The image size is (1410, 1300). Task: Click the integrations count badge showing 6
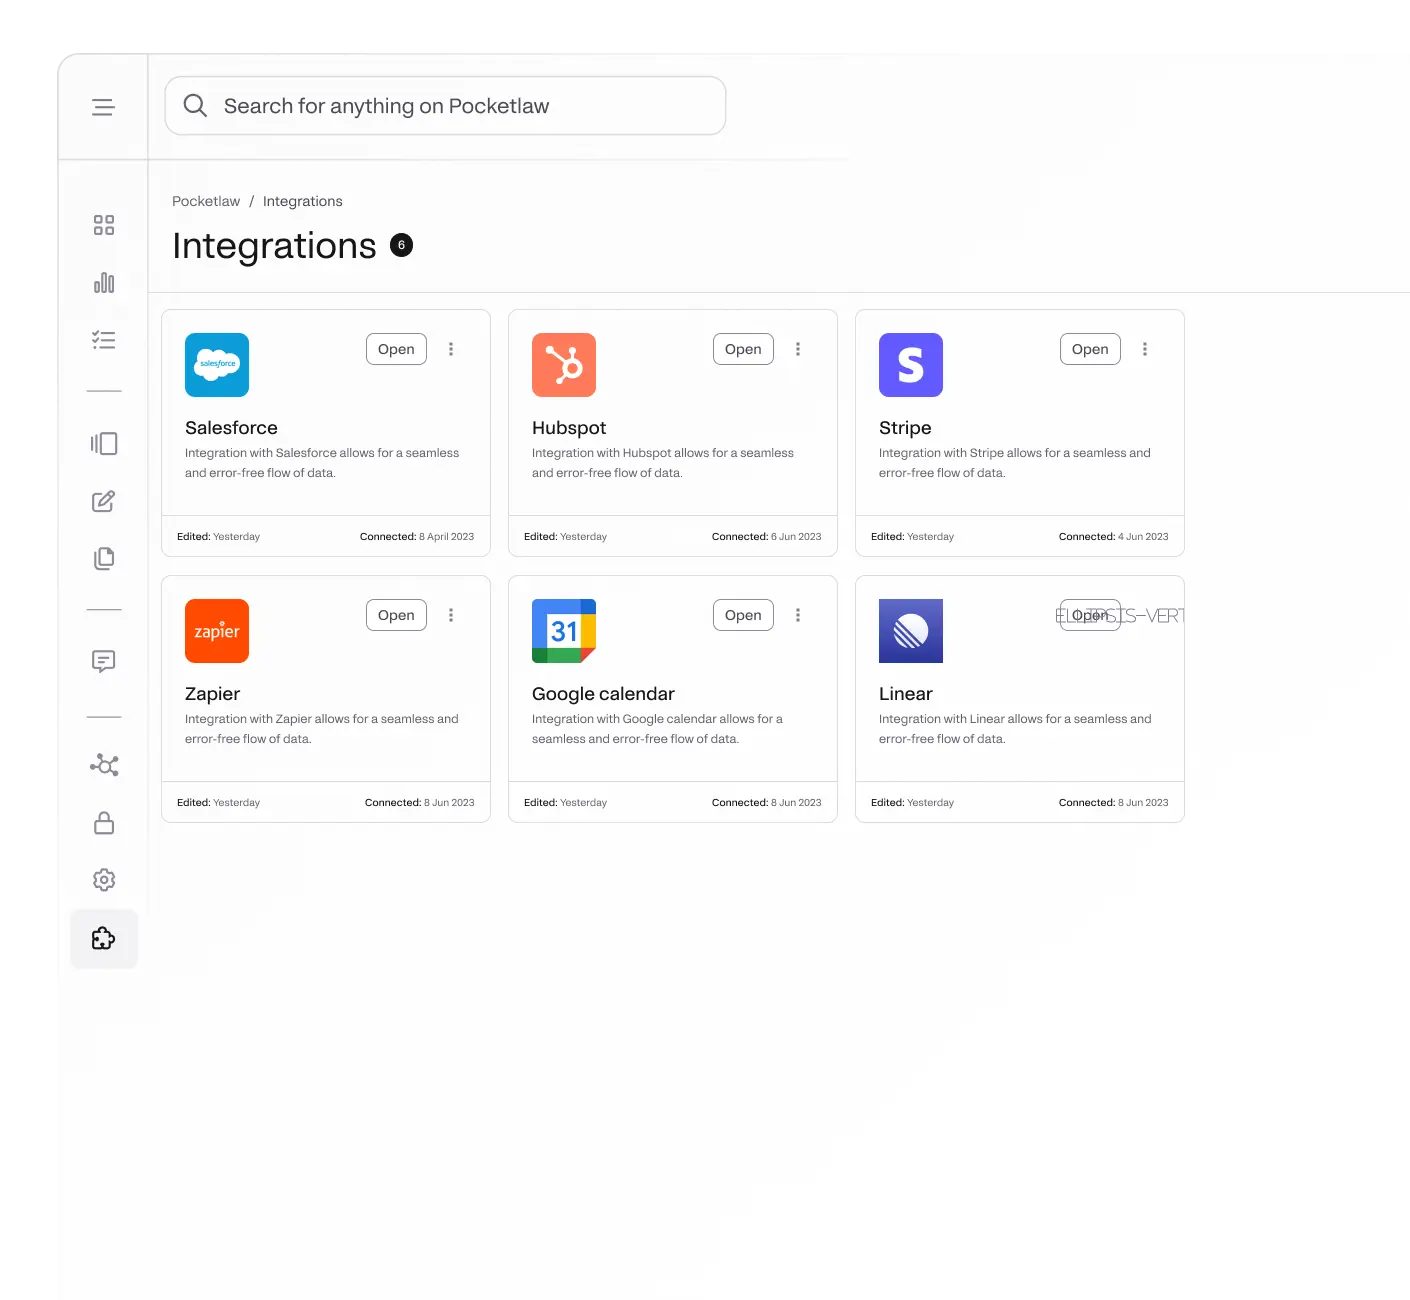(401, 245)
